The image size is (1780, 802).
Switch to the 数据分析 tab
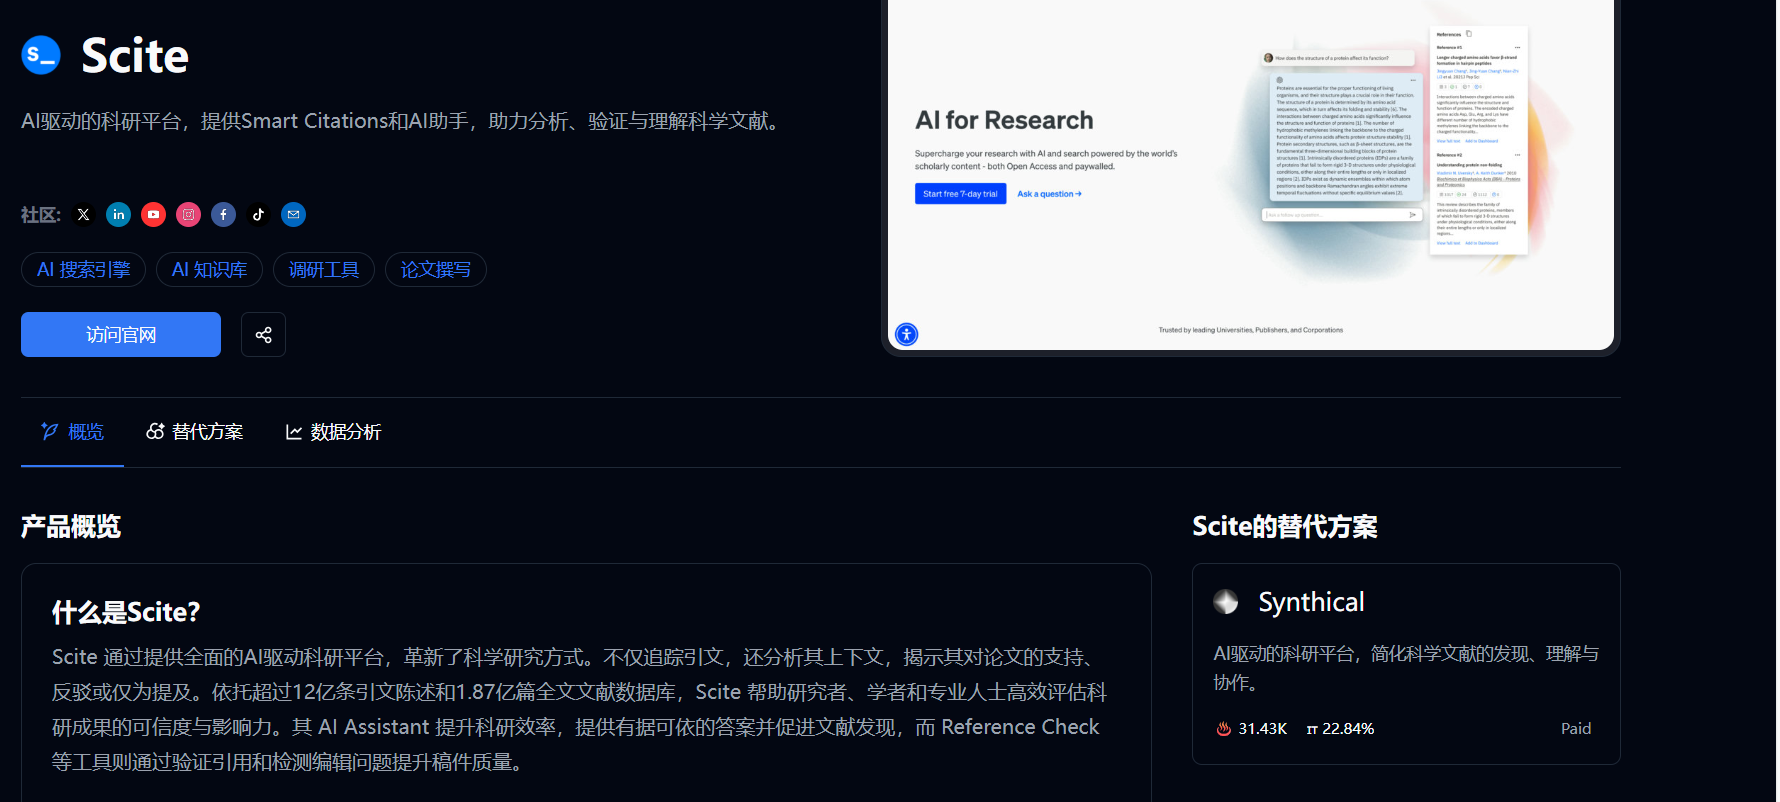coord(333,432)
